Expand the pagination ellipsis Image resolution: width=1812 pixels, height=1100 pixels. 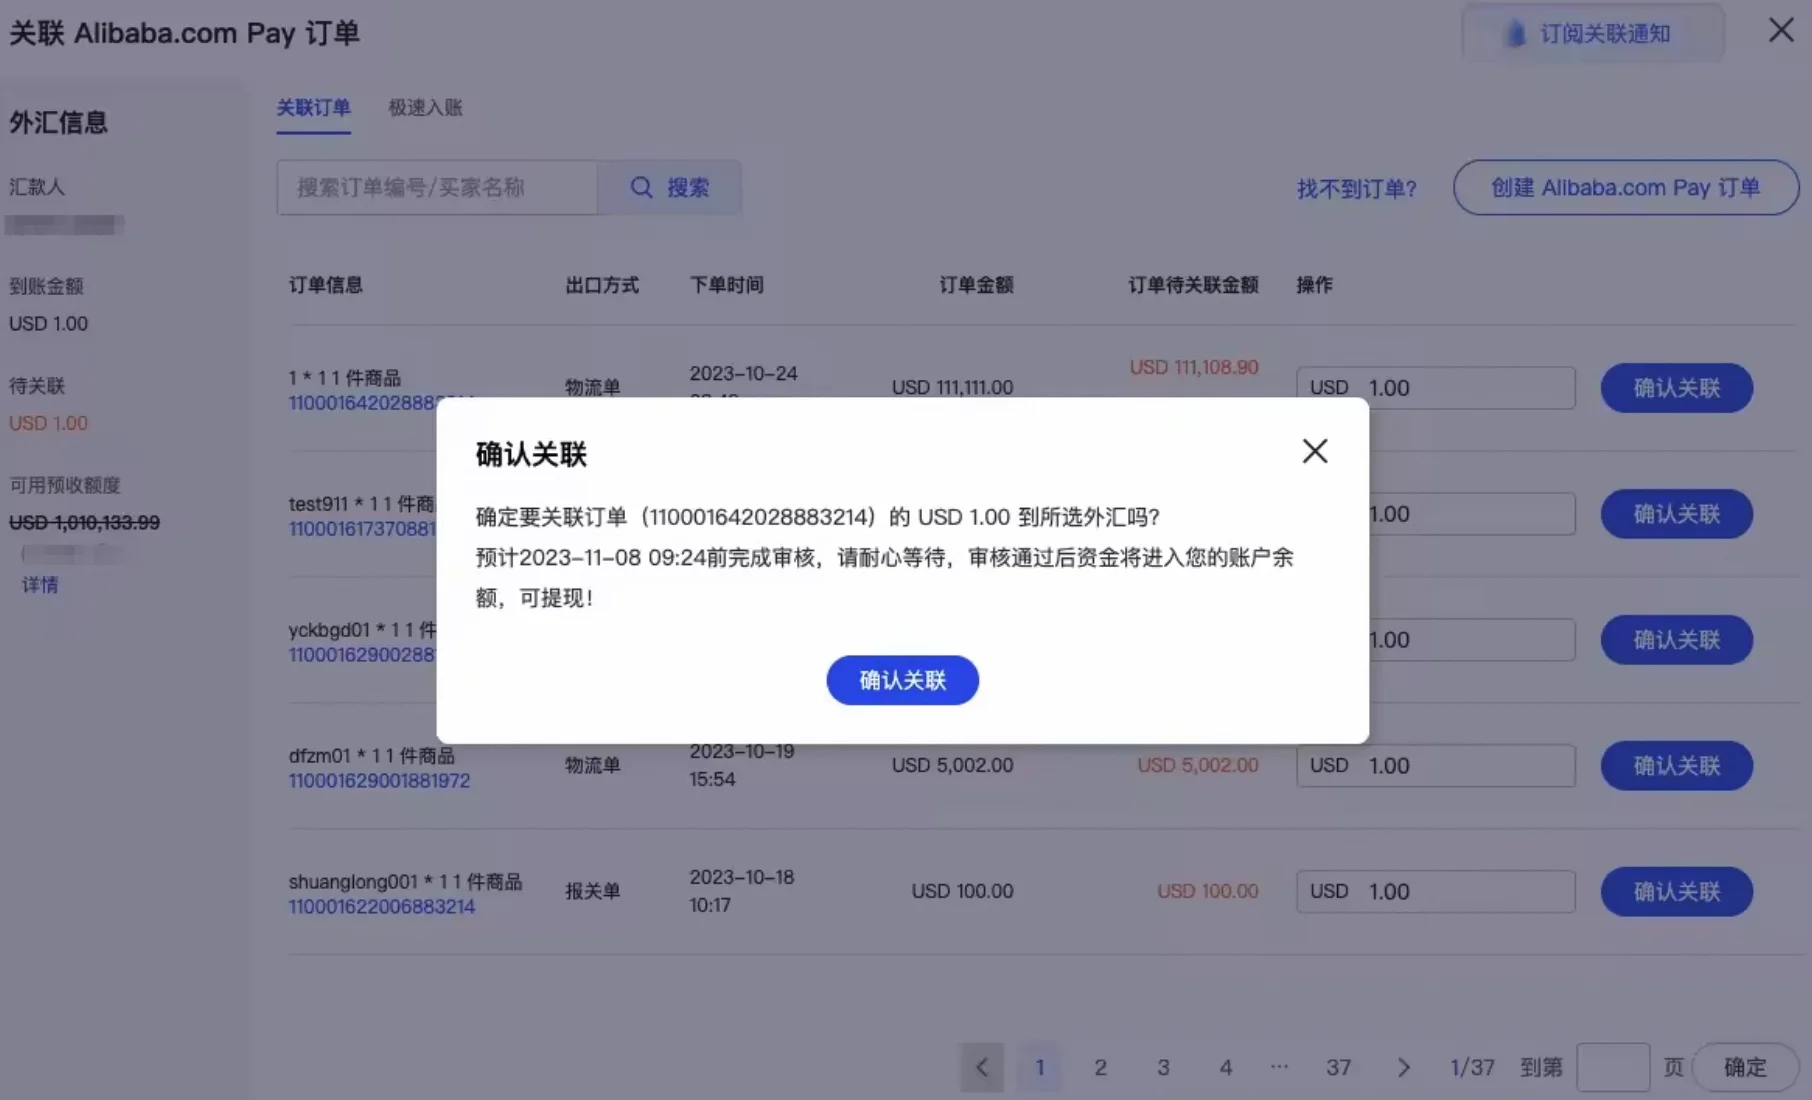(x=1279, y=1067)
